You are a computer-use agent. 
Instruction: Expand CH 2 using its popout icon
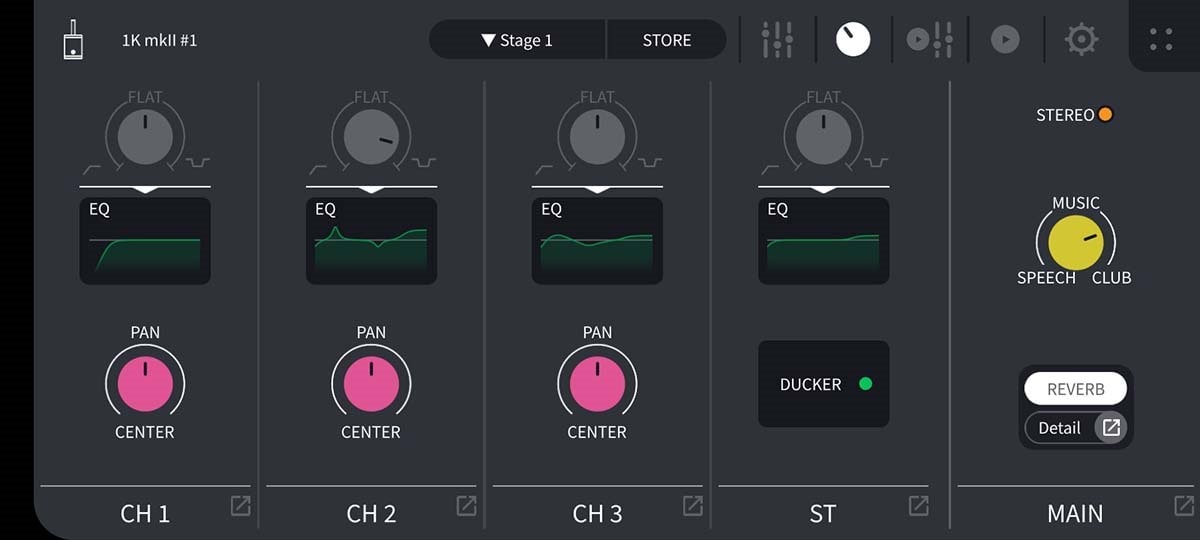tap(467, 506)
